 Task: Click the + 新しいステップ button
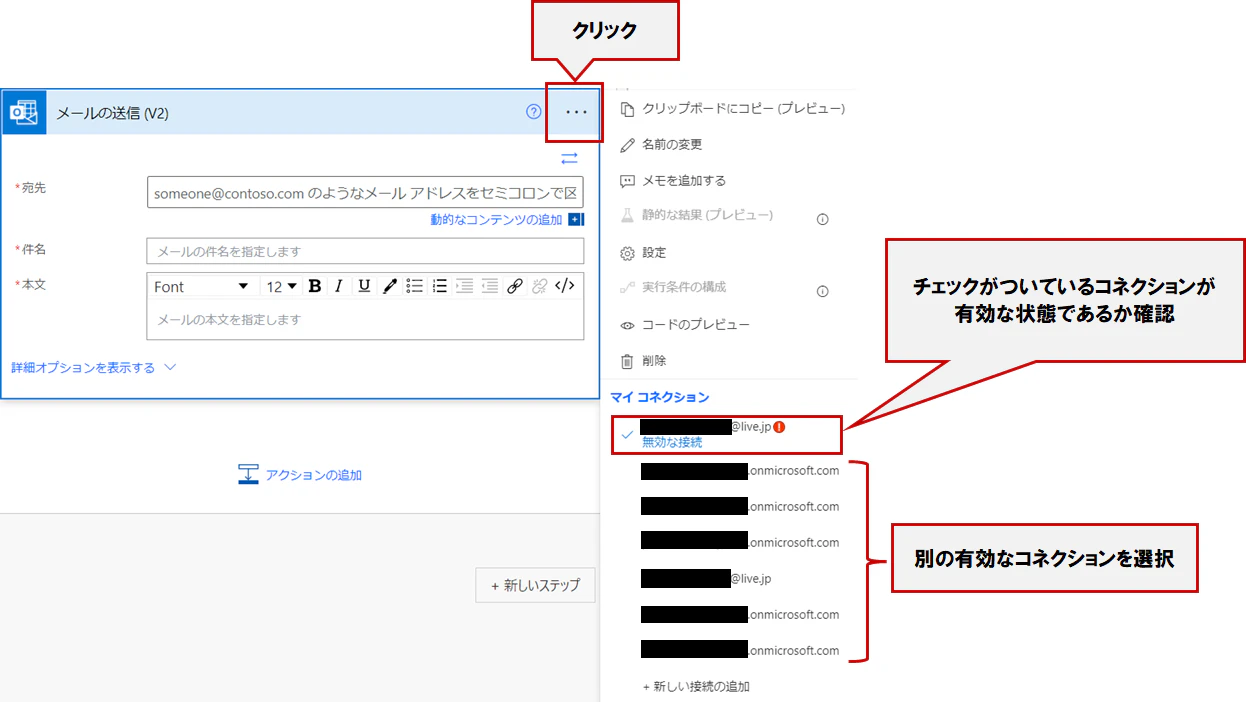(535, 585)
